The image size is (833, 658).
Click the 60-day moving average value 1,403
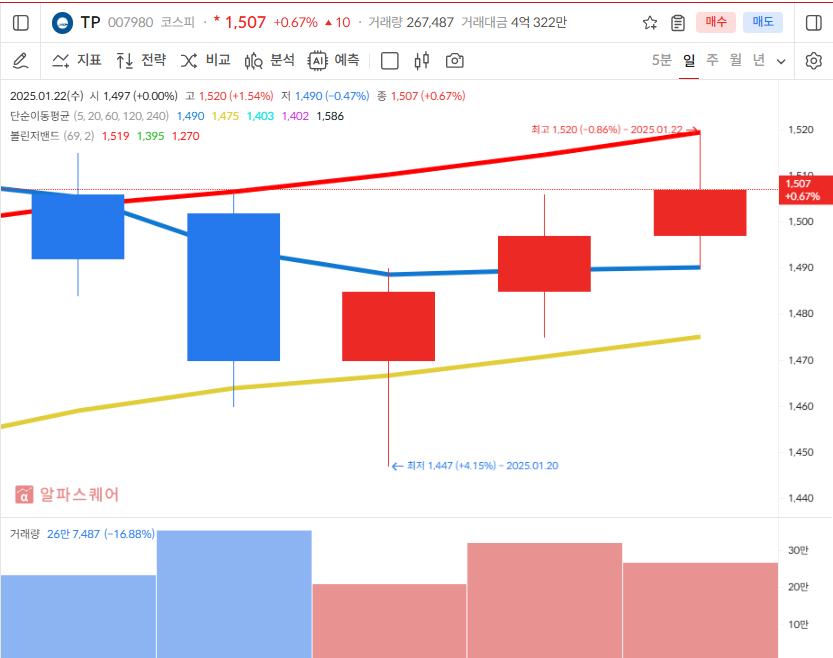(260, 116)
